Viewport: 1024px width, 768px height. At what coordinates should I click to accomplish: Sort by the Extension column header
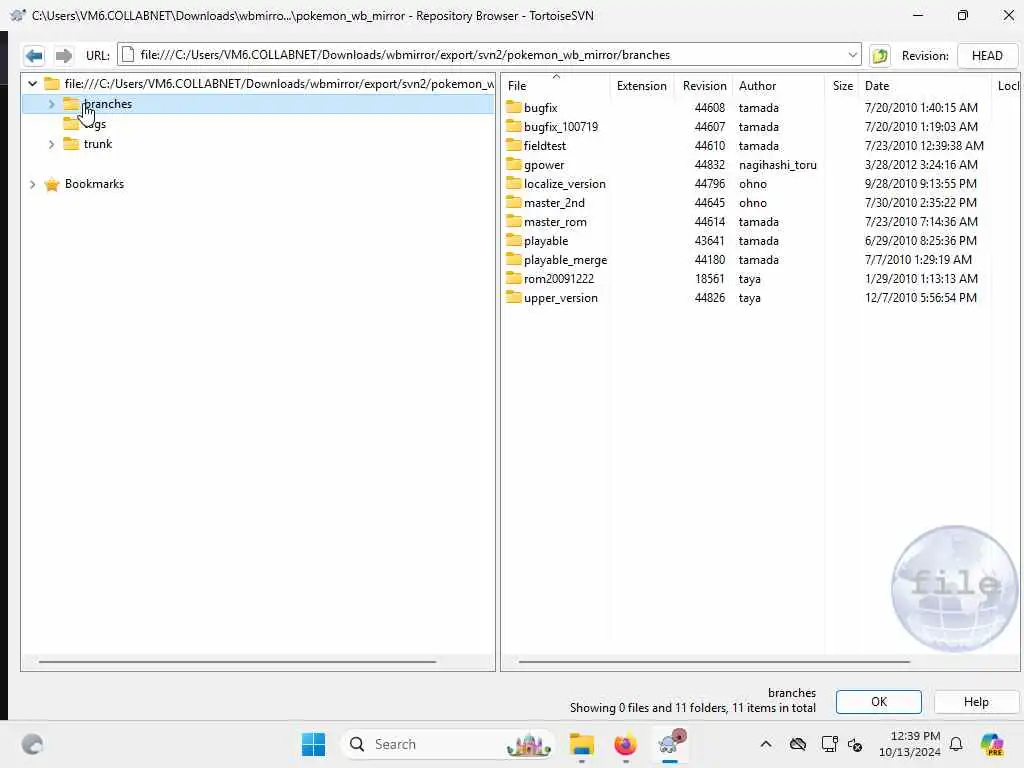coord(642,86)
